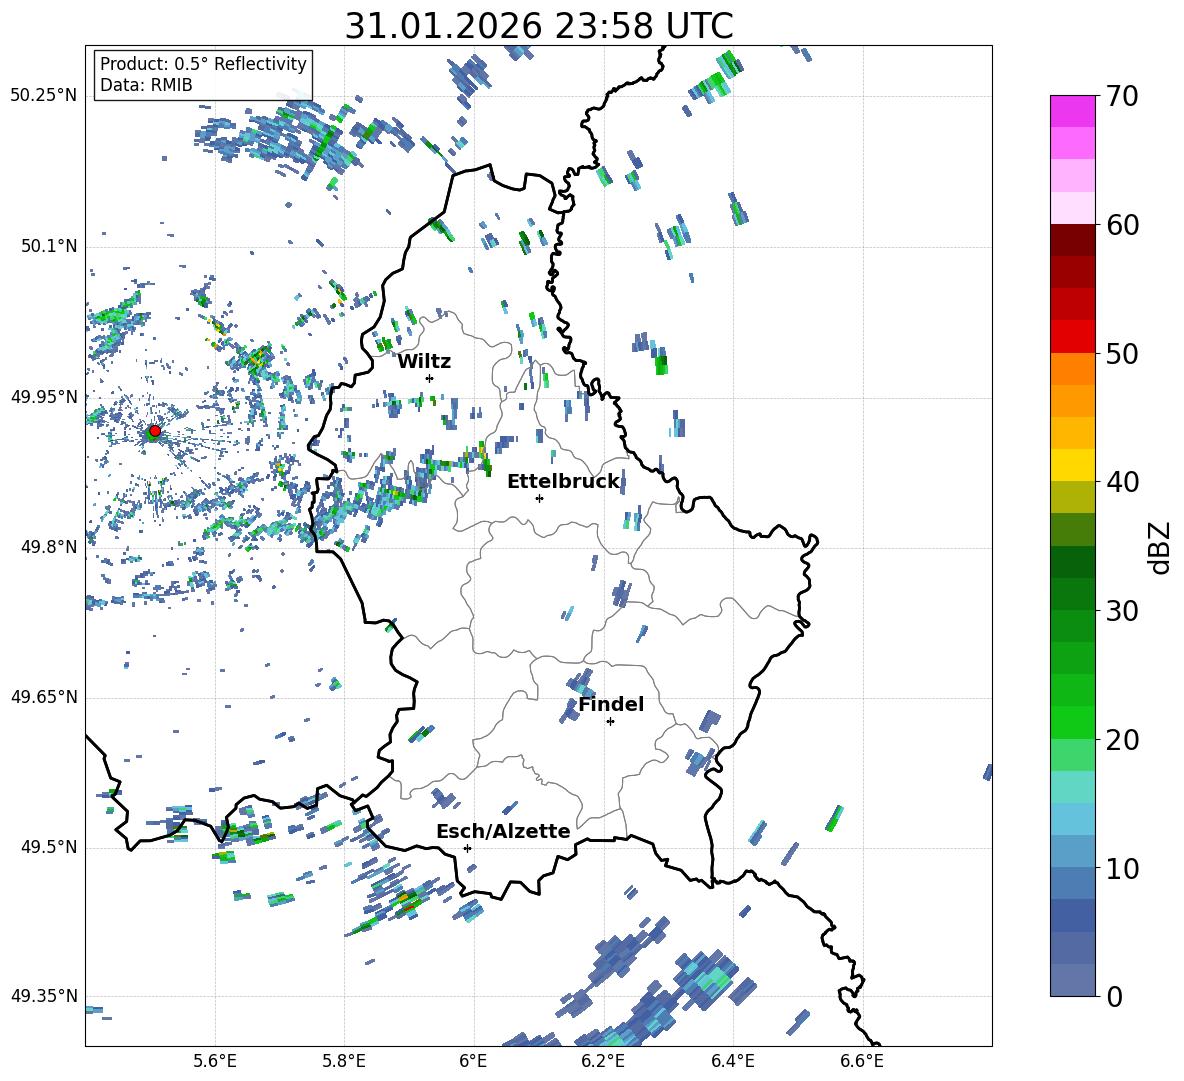This screenshot has width=1184, height=1081.
Task: Click the cross marker below Wiltz
Action: tap(429, 378)
